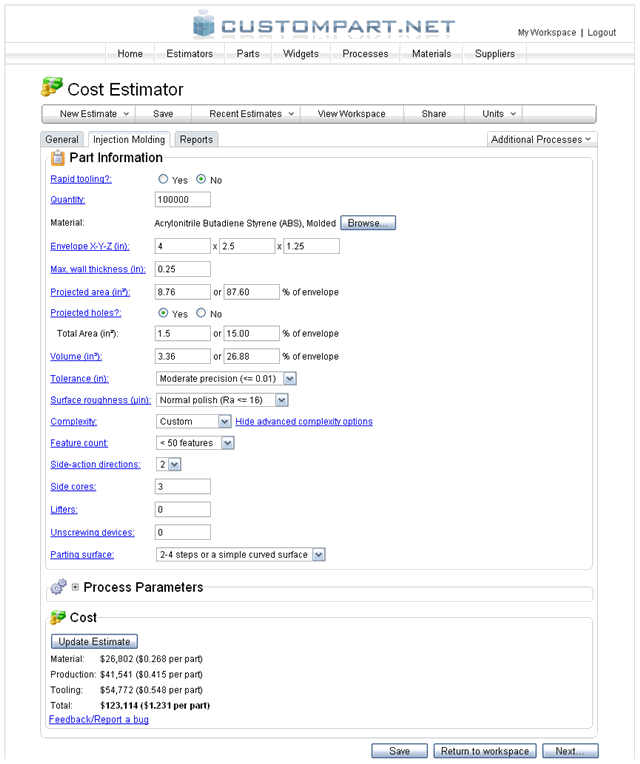Click the holes Total Area field
This screenshot has height=764, width=640.
tap(183, 333)
